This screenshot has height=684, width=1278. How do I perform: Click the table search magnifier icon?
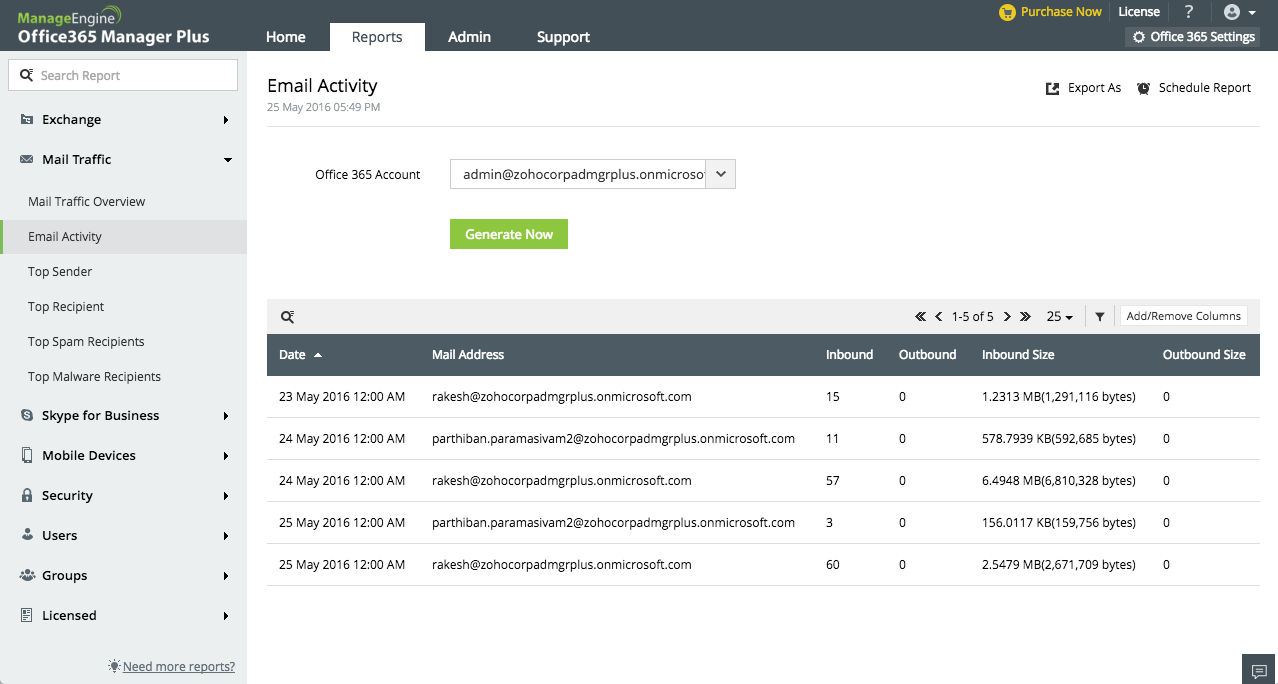click(x=287, y=317)
